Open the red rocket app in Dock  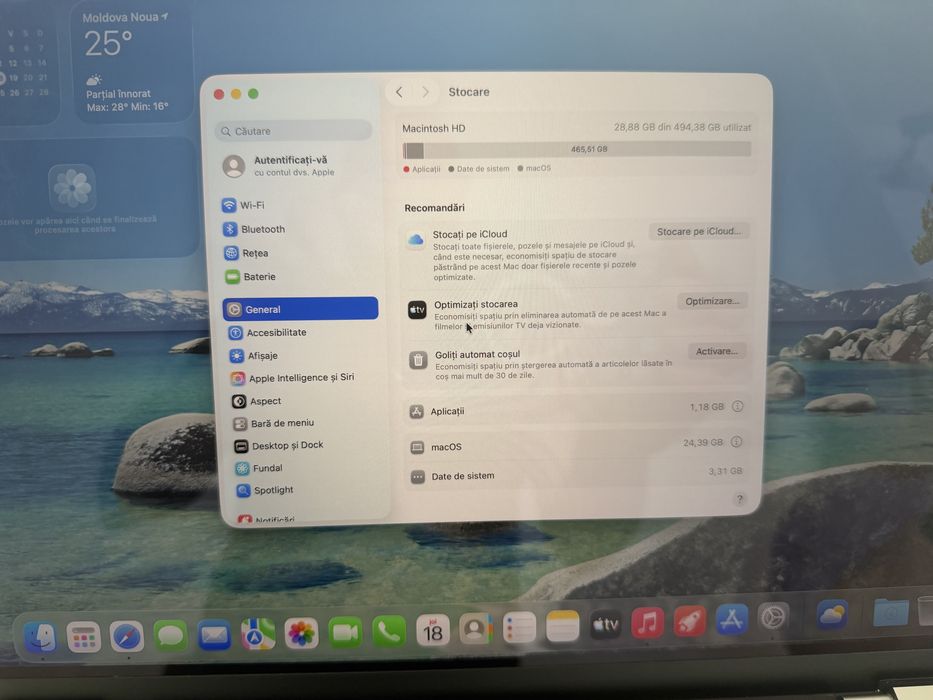(690, 621)
